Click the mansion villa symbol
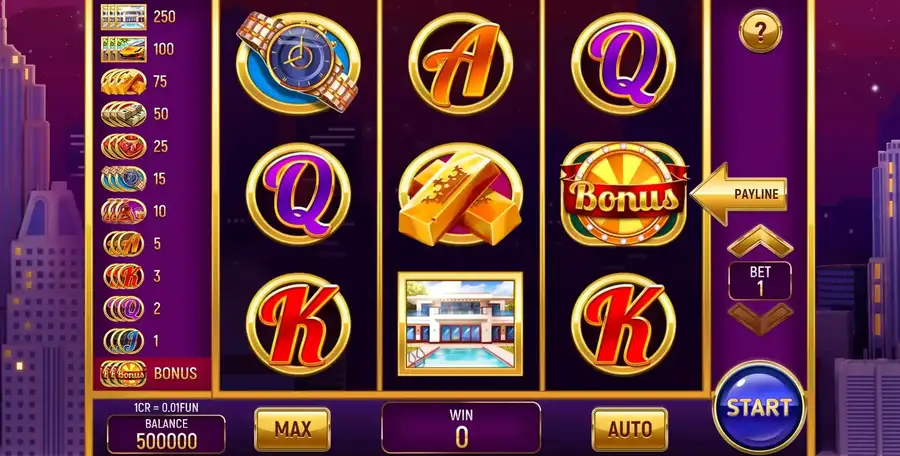Image resolution: width=900 pixels, height=456 pixels. pyautogui.click(x=460, y=324)
